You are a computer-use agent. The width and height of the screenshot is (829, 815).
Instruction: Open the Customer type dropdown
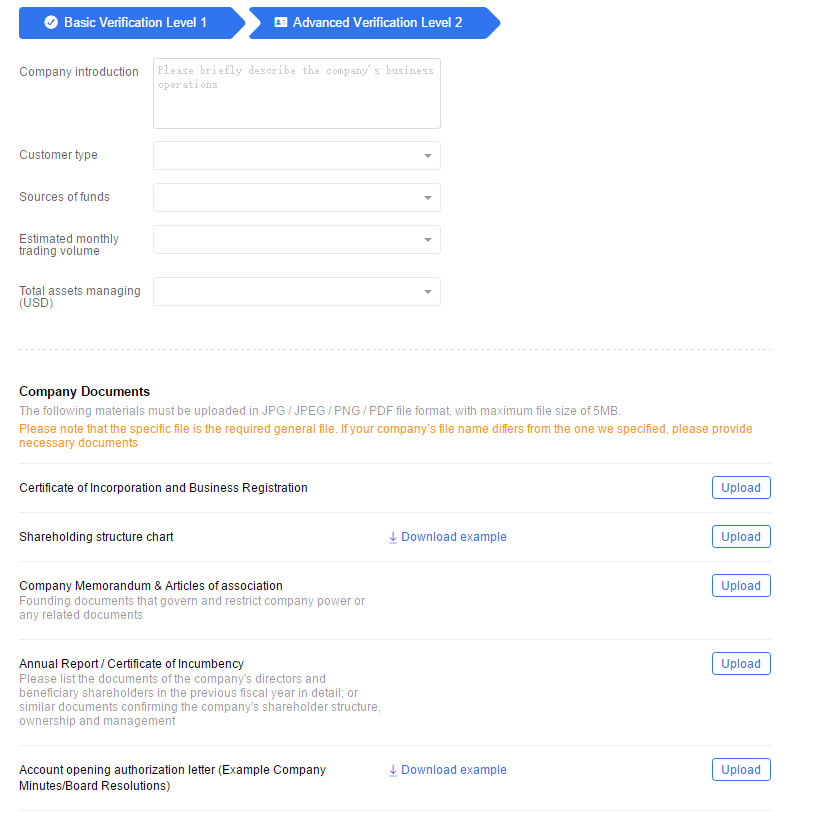pos(297,155)
